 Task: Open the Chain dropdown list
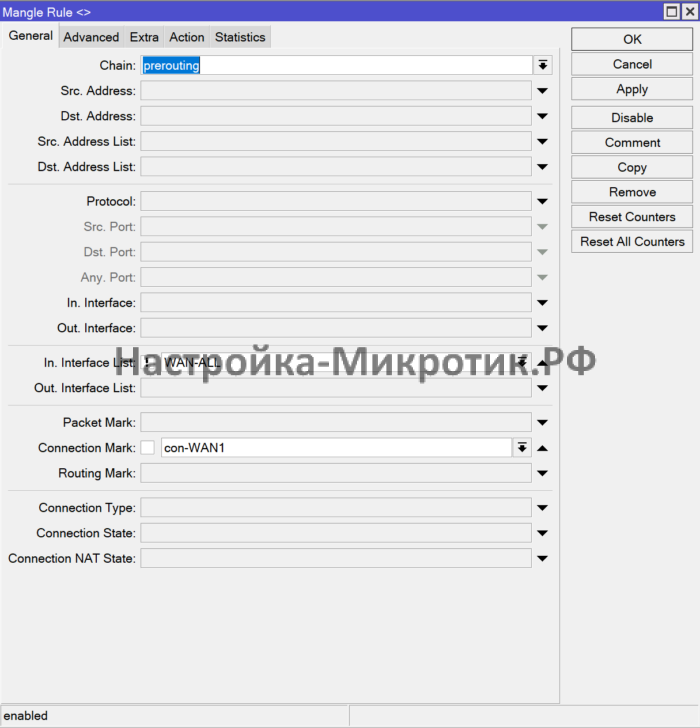pos(542,65)
